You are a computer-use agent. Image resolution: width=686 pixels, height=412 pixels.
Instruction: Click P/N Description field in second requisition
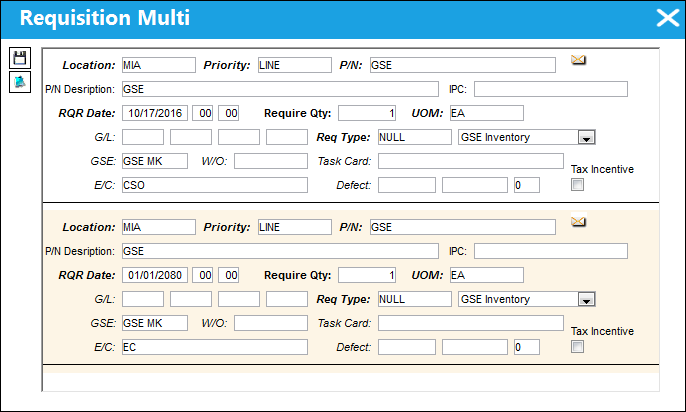point(280,251)
